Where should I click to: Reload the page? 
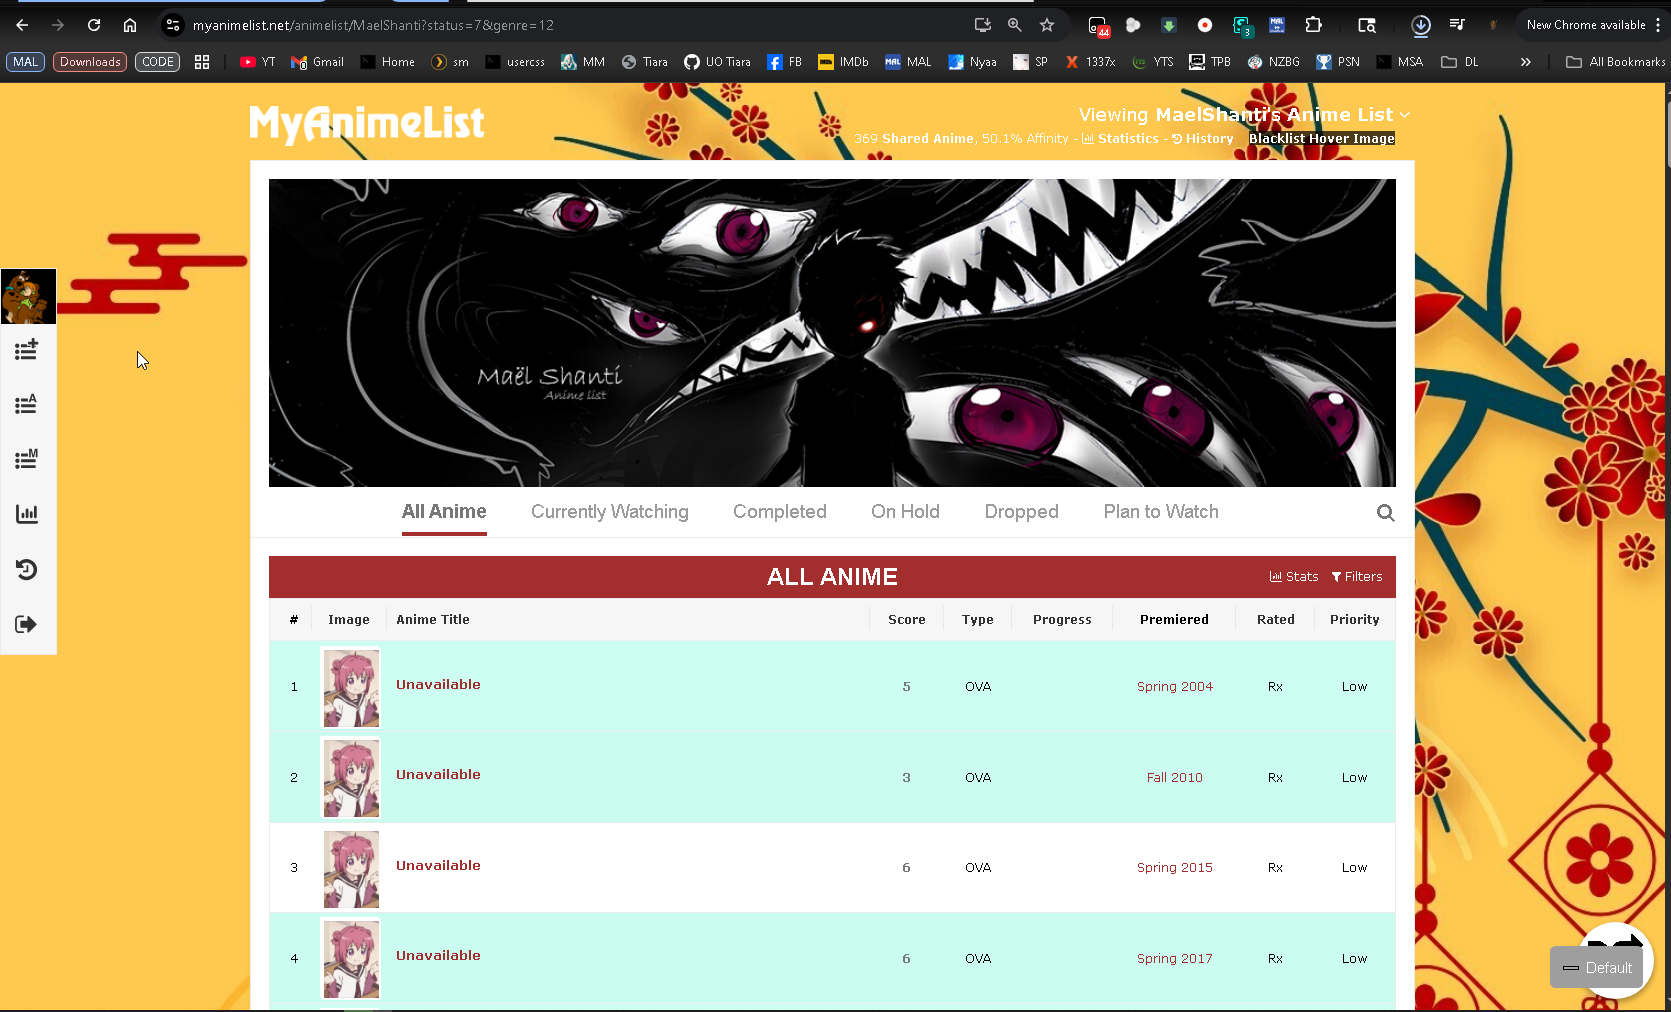click(x=94, y=25)
